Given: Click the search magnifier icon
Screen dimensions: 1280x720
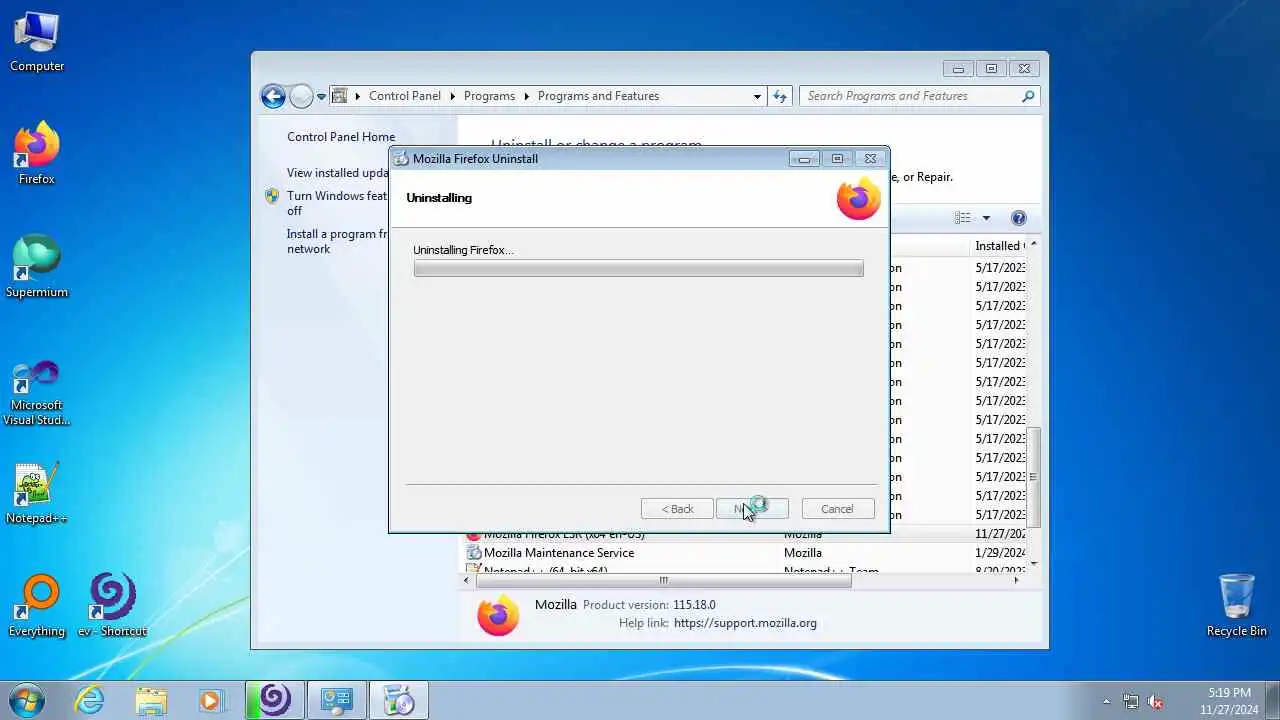Looking at the screenshot, I should [1028, 96].
